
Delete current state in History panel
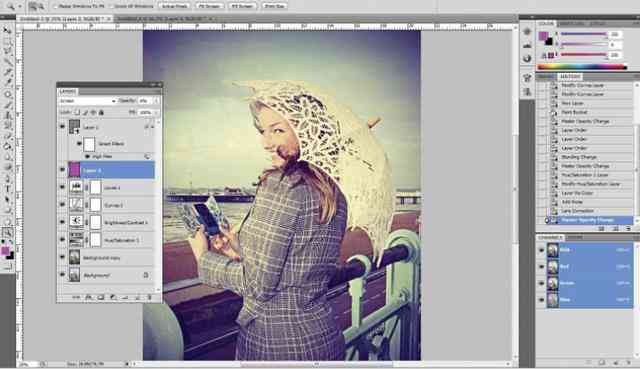click(628, 229)
